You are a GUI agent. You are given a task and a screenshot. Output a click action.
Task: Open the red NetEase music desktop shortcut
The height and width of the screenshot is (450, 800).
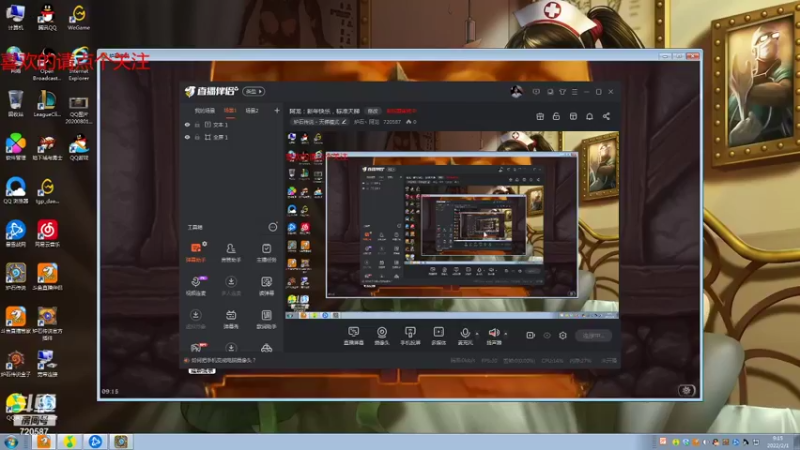click(x=47, y=234)
